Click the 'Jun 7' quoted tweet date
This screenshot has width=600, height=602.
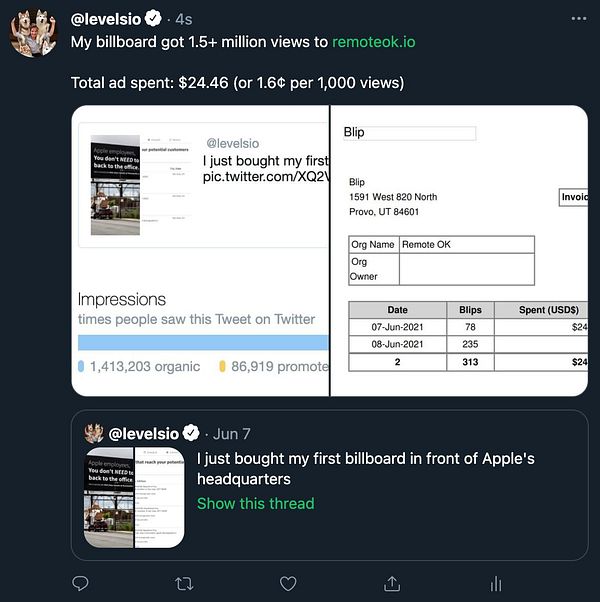(x=232, y=434)
